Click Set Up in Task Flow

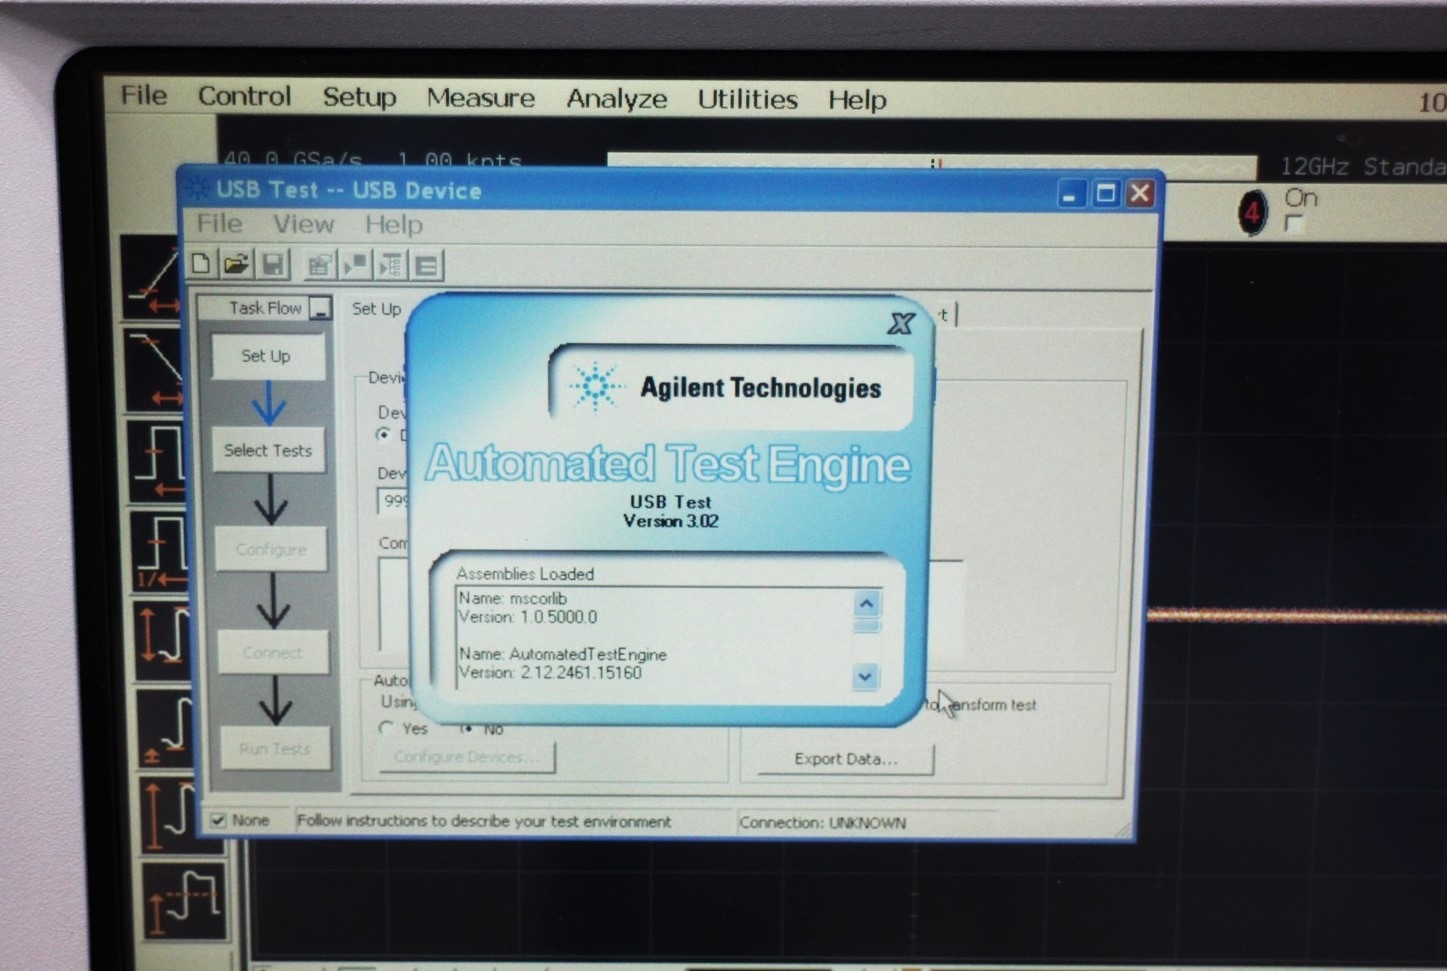[x=266, y=356]
